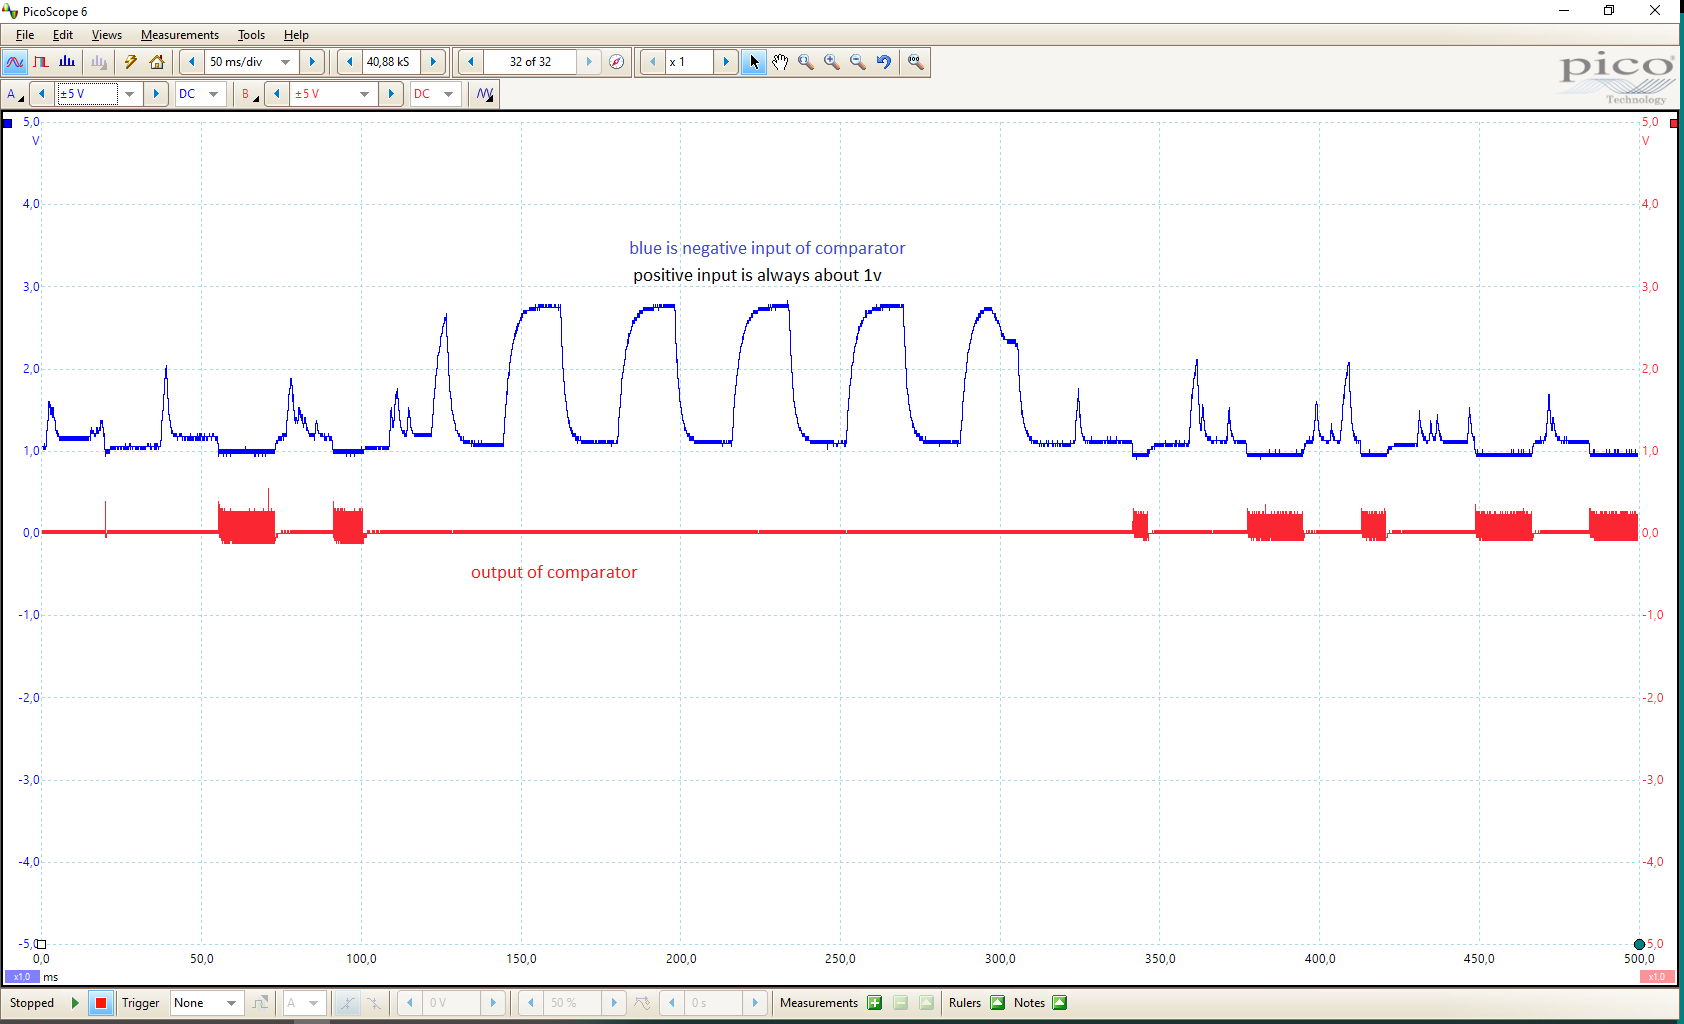Click Channel A blue axis marker
Image resolution: width=1684 pixels, height=1024 pixels.
pyautogui.click(x=8, y=123)
